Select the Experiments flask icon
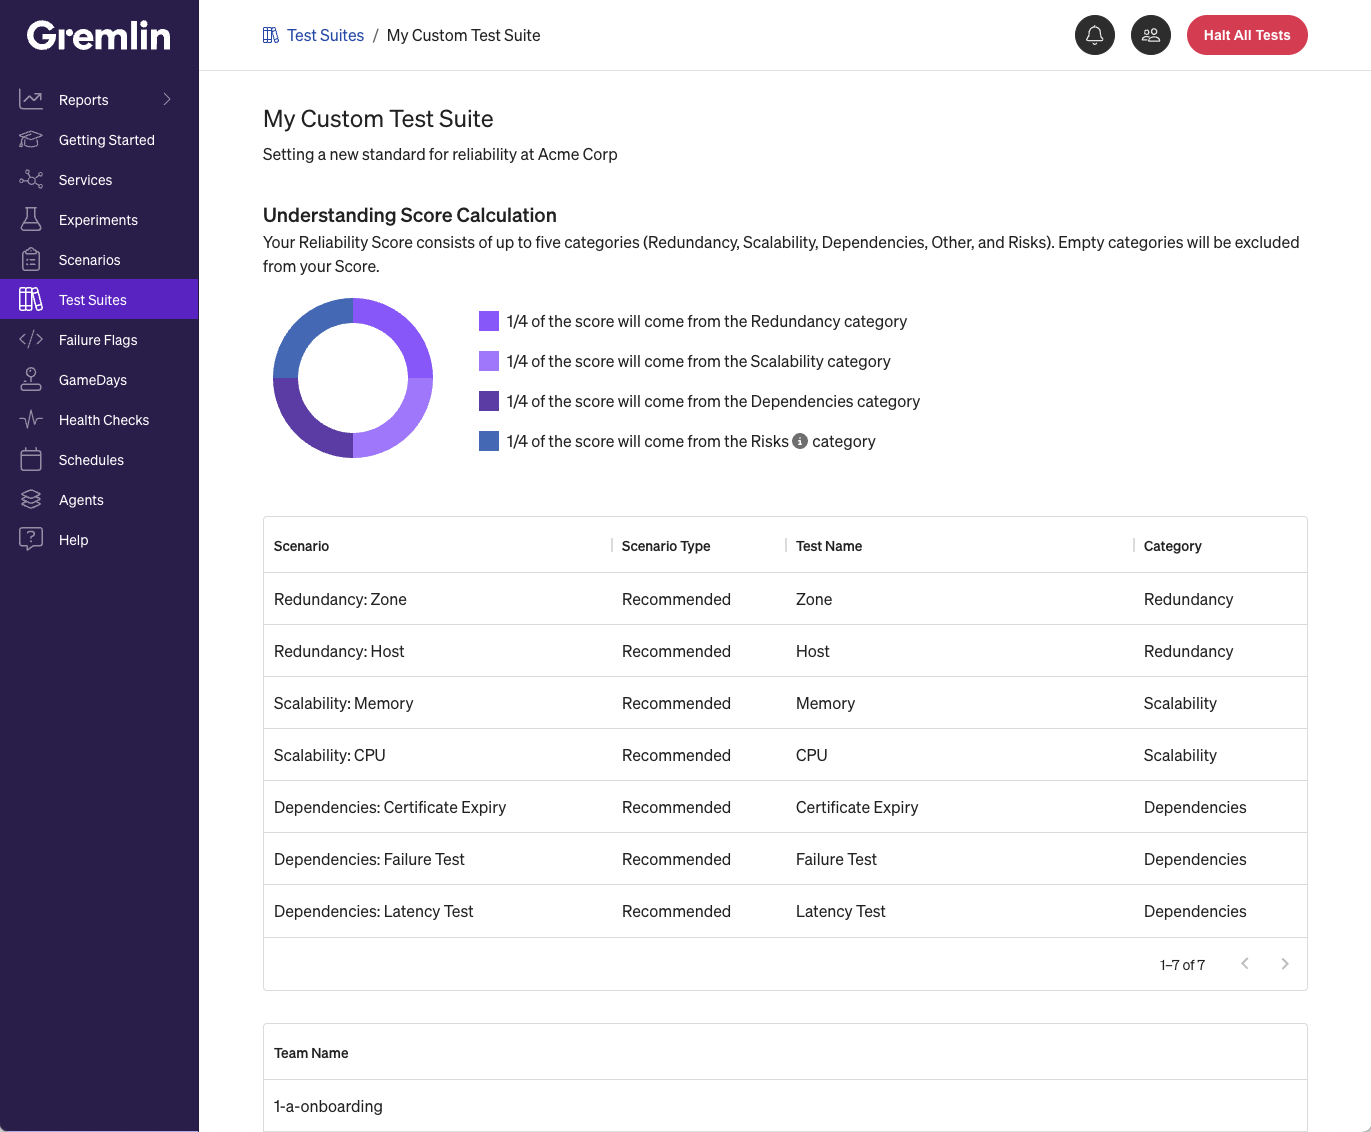The width and height of the screenshot is (1371, 1132). coord(30,220)
